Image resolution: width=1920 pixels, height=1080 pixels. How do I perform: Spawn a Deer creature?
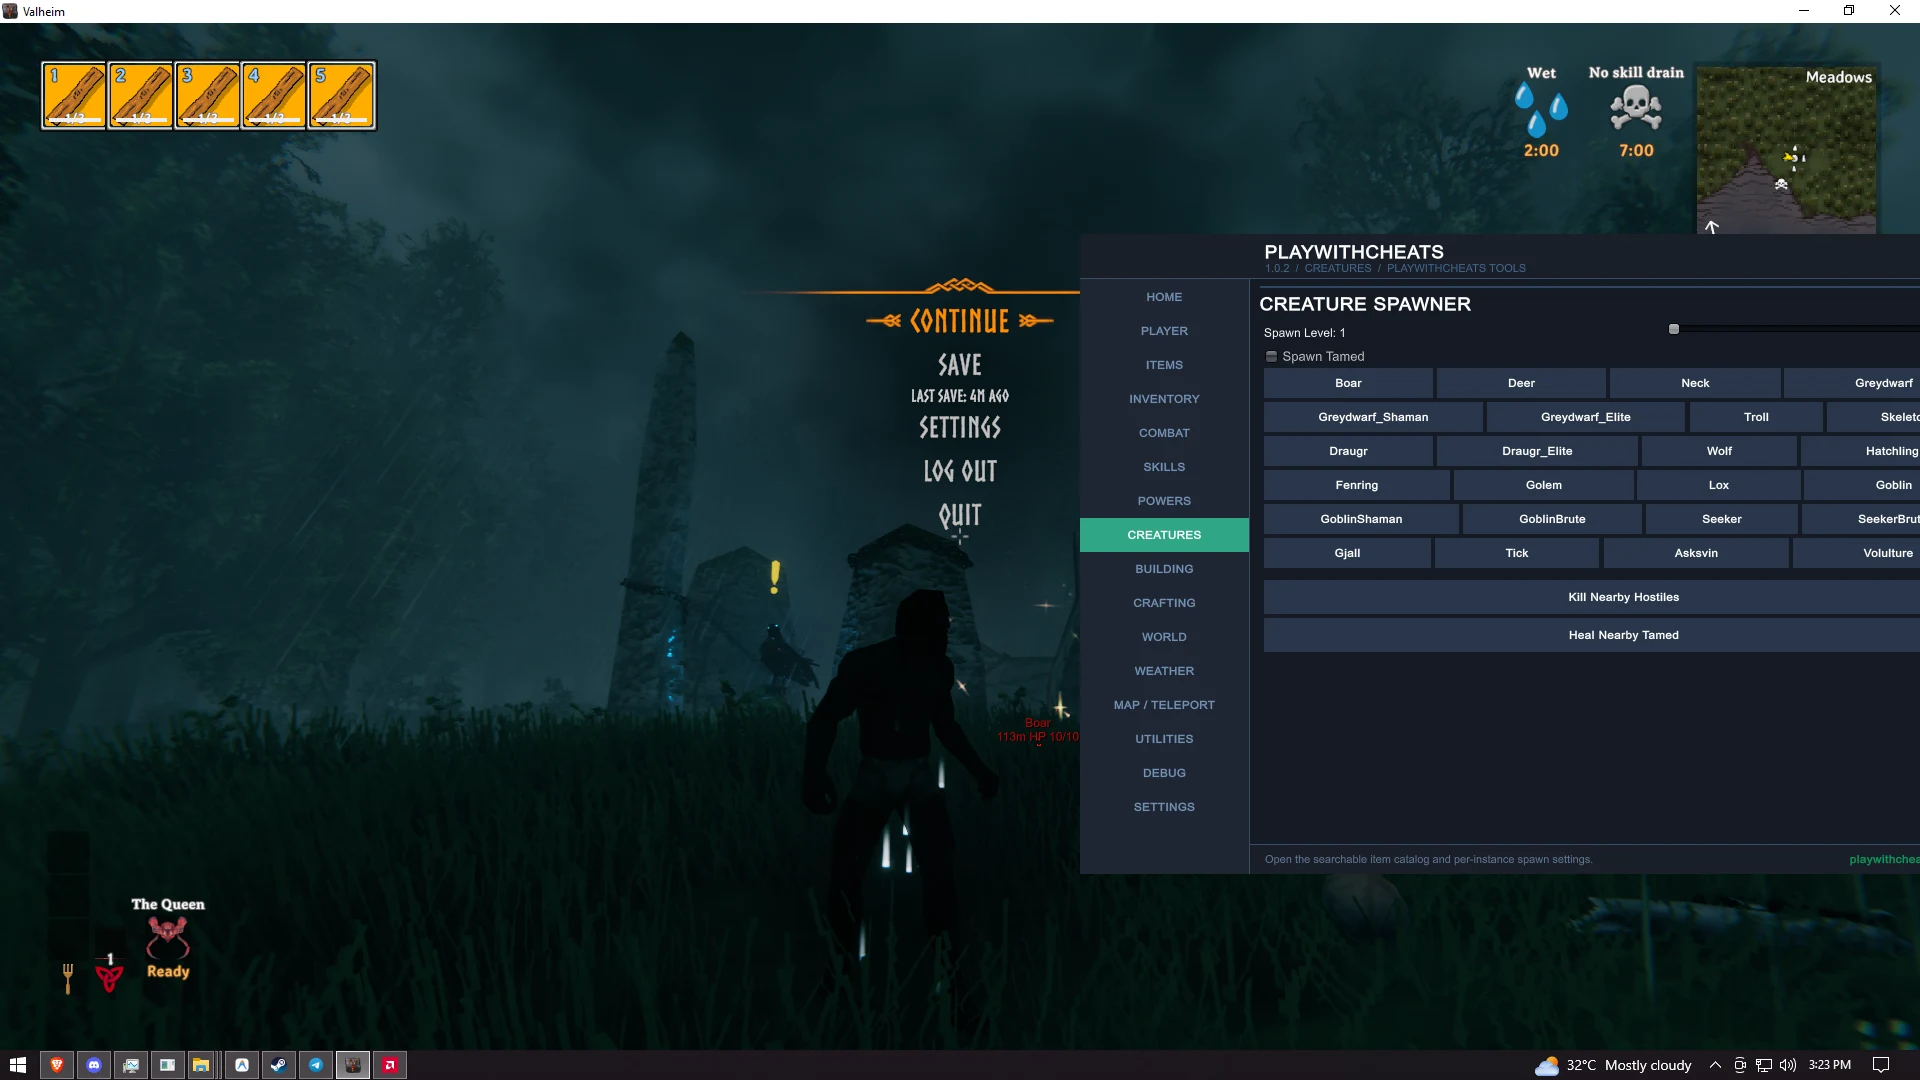point(1521,383)
